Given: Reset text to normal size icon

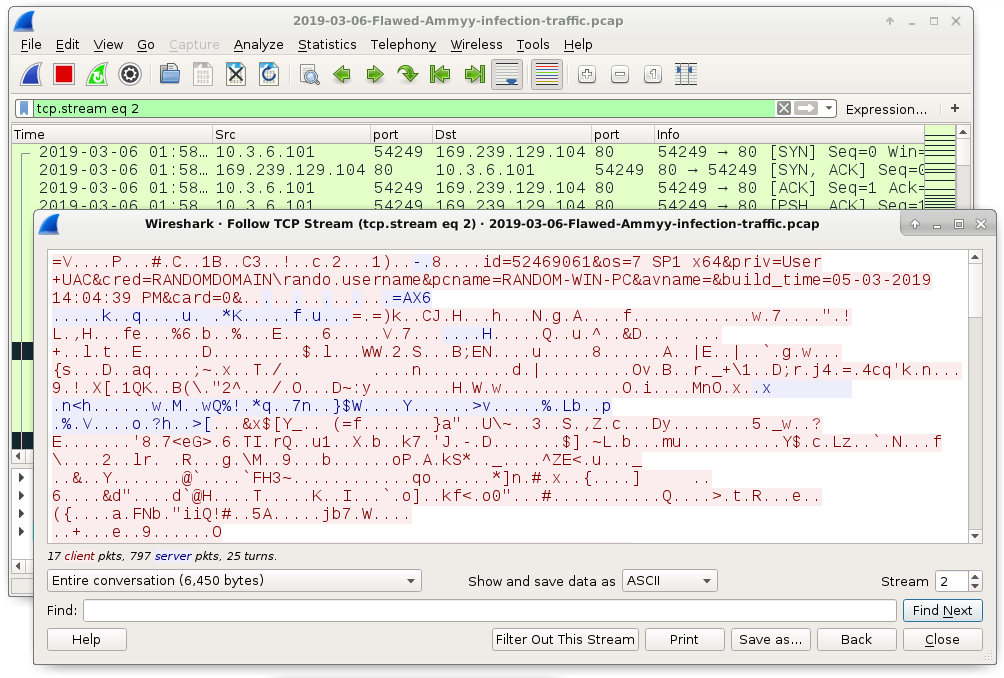Looking at the screenshot, I should (x=652, y=74).
